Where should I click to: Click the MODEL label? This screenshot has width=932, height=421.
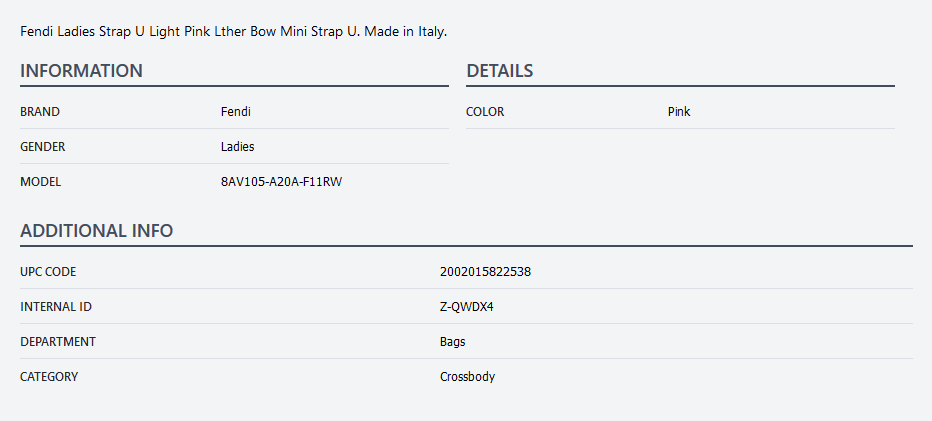click(41, 182)
